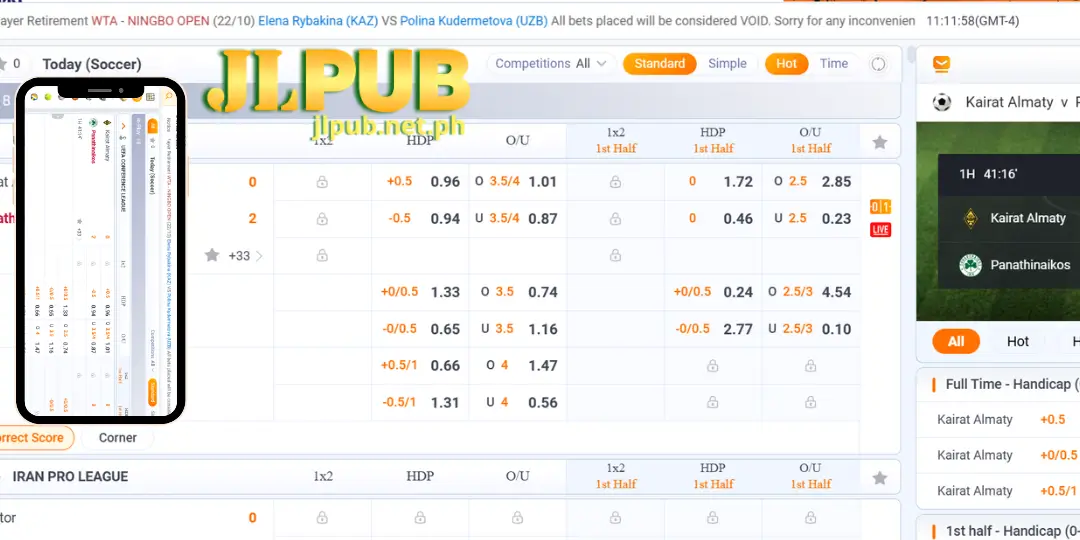Image resolution: width=1080 pixels, height=540 pixels.
Task: Bet 1st half handicap 0 at 1.72
Action: pyautogui.click(x=714, y=182)
